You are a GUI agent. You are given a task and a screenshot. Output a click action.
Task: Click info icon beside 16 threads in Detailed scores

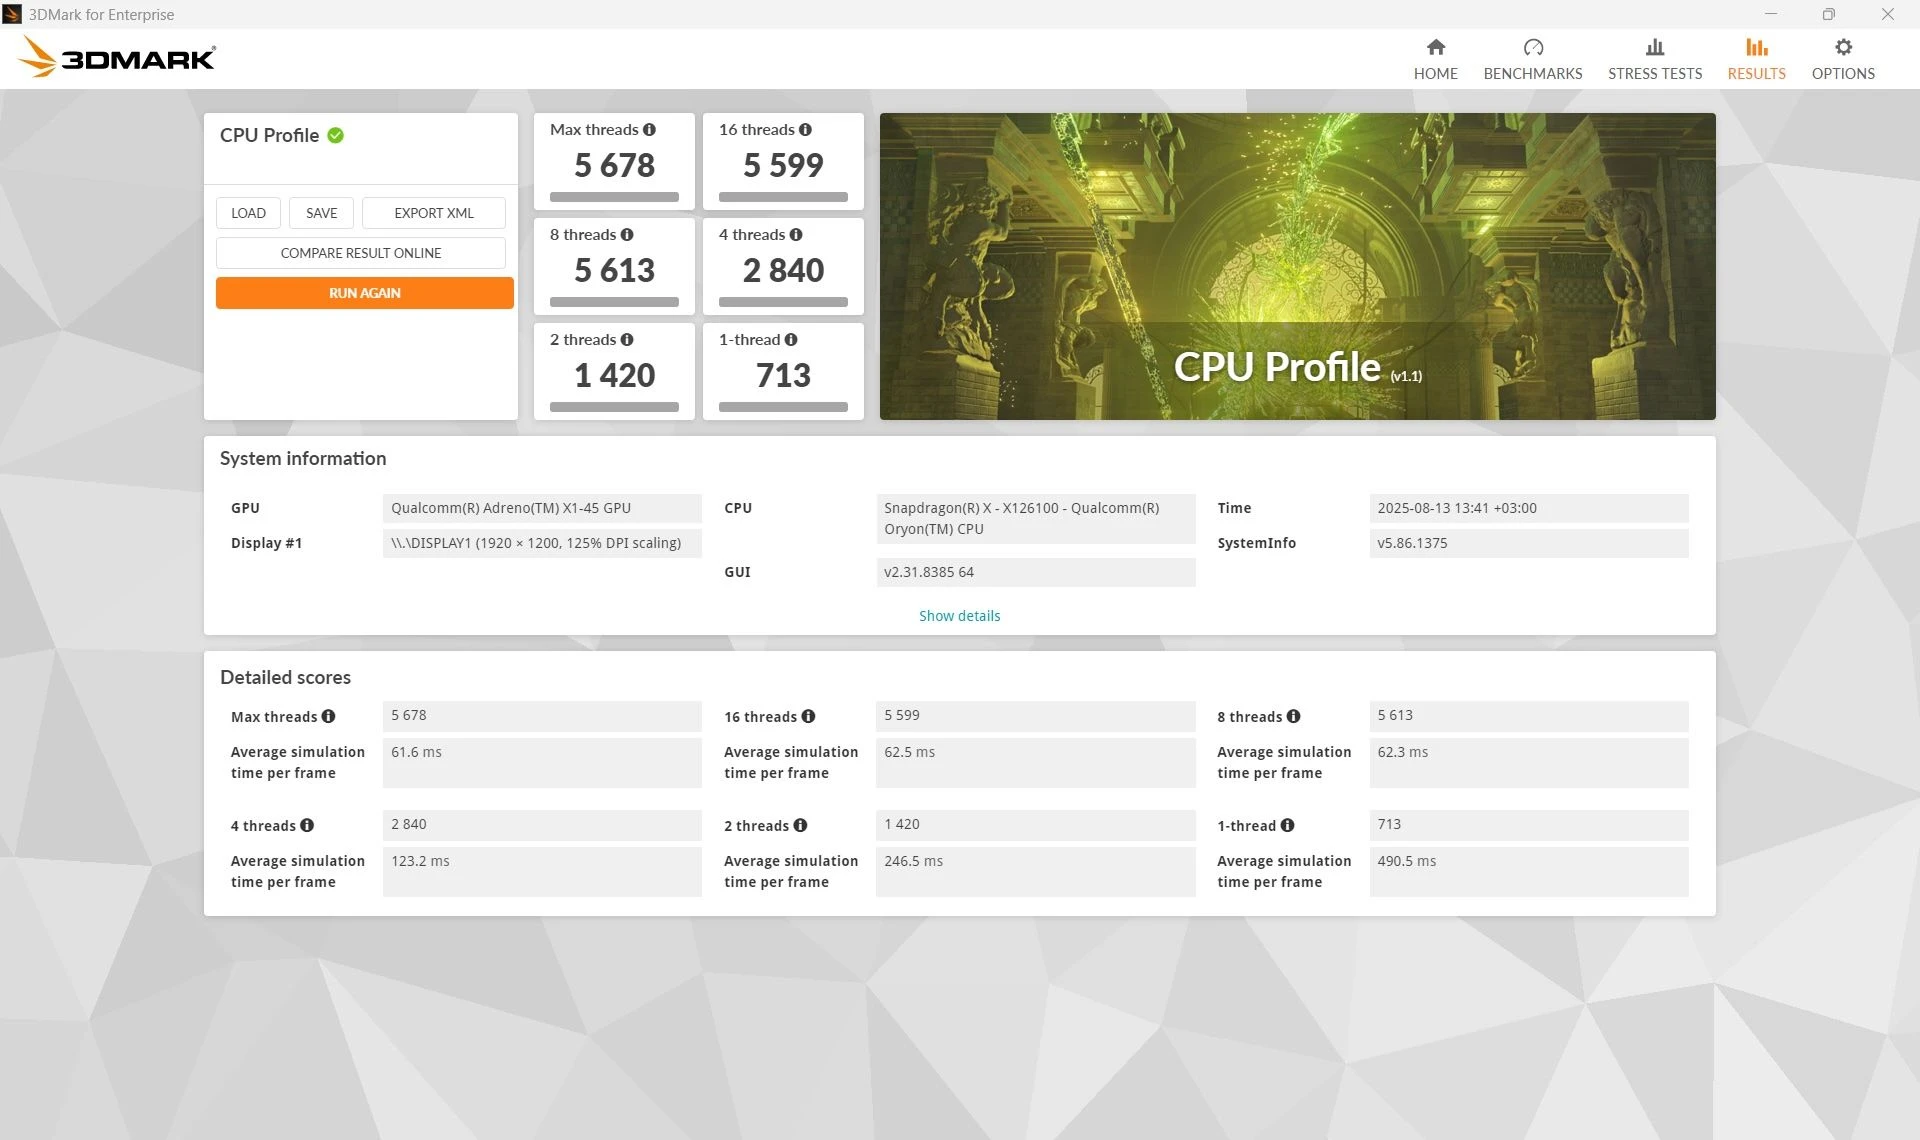pyautogui.click(x=808, y=716)
